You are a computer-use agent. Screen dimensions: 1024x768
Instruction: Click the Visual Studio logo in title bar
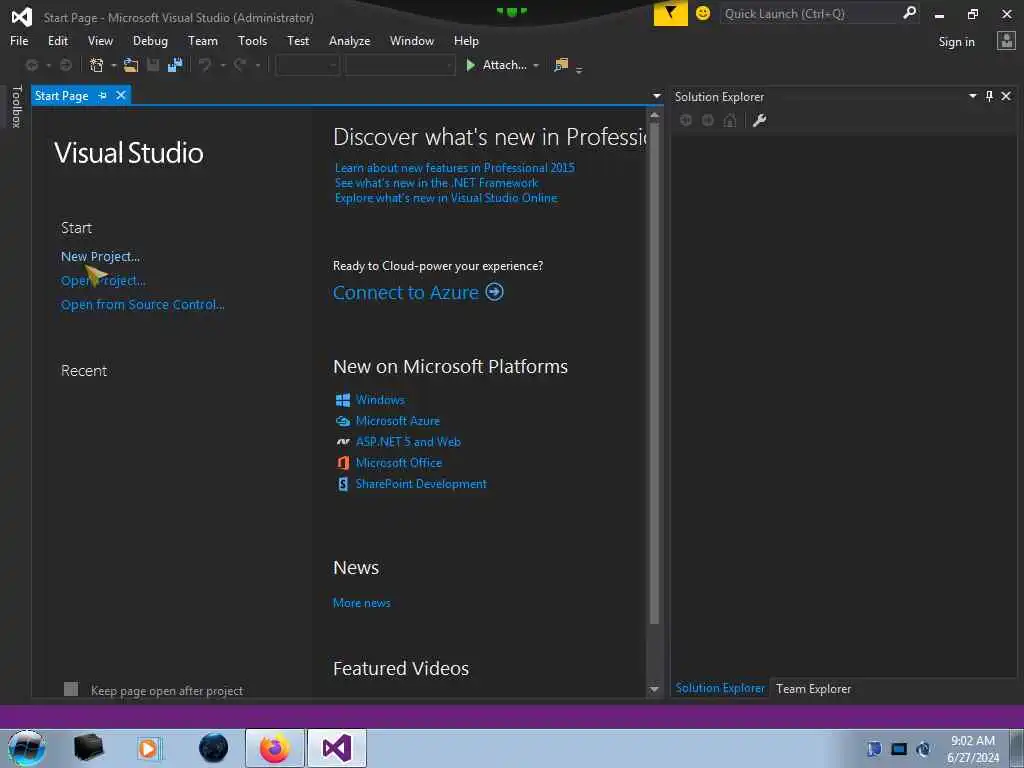point(22,16)
